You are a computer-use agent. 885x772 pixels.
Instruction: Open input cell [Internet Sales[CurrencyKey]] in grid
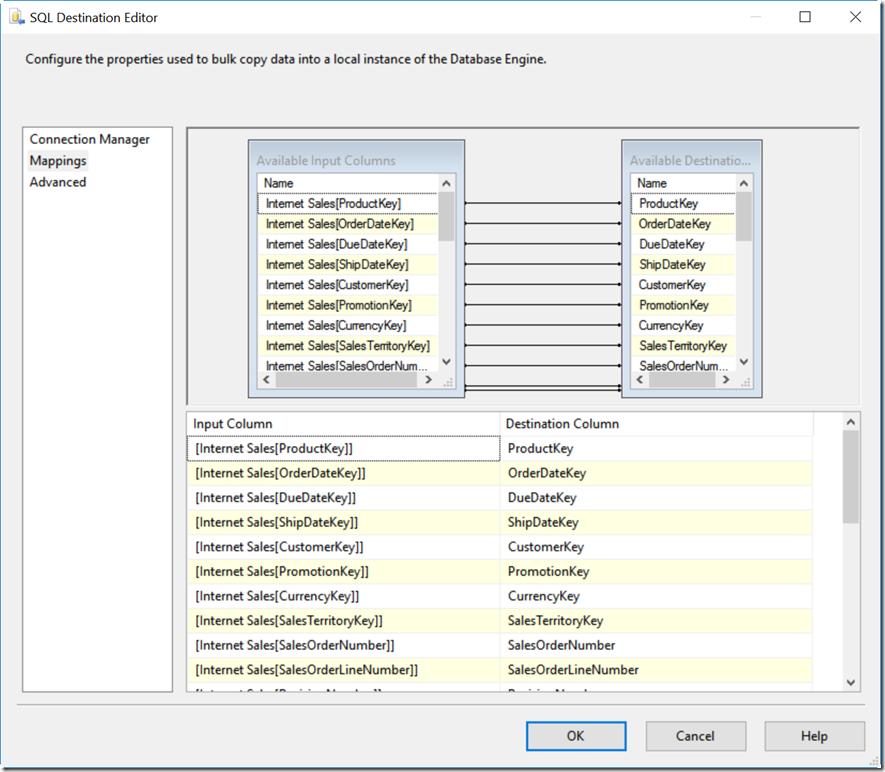click(x=343, y=596)
